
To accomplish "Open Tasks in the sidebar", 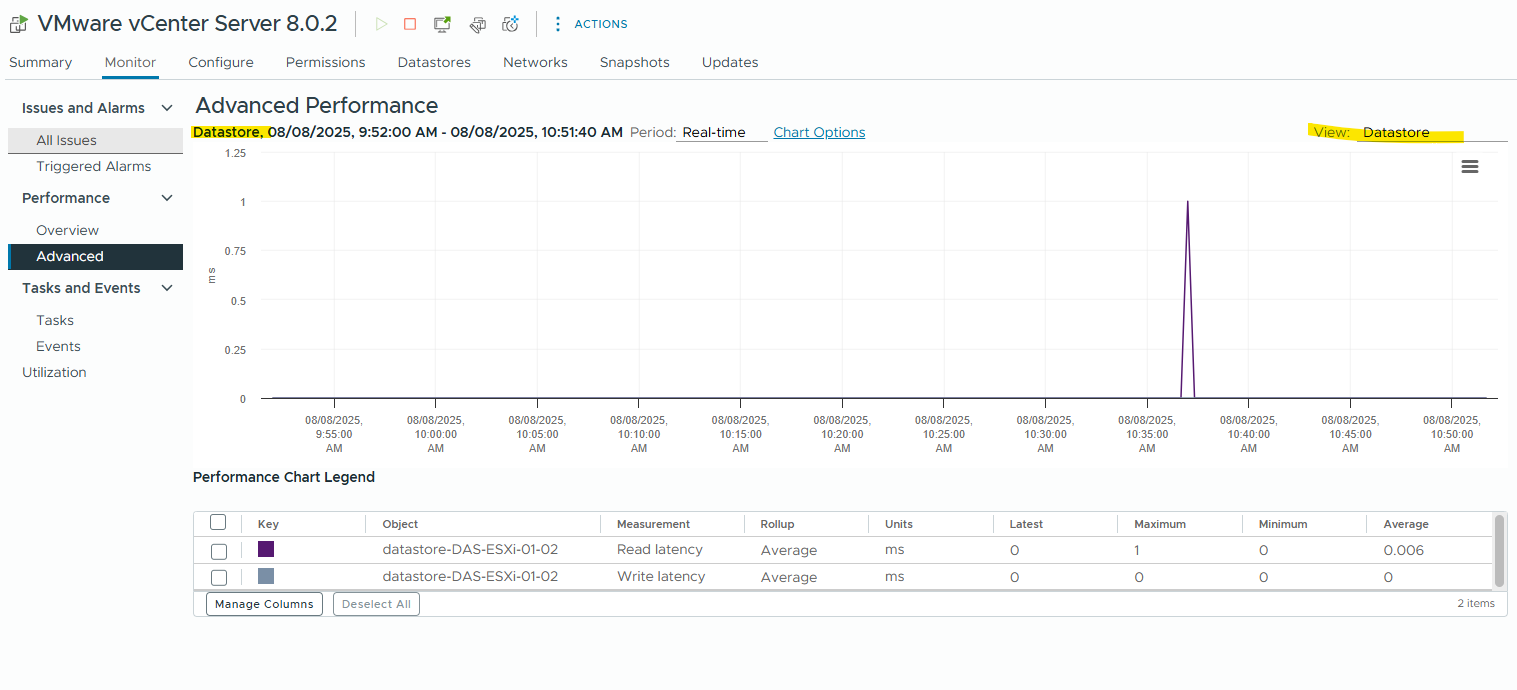I will tap(55, 320).
